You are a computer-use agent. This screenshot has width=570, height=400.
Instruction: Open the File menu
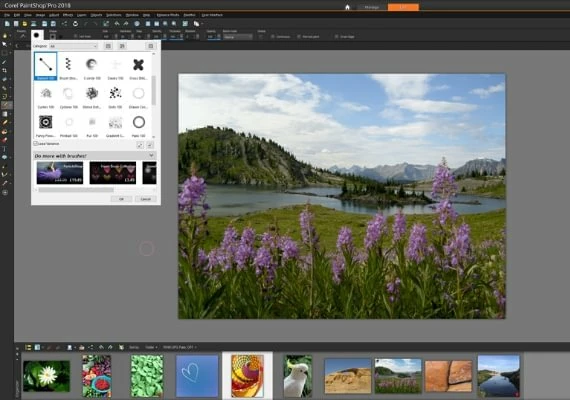(7, 15)
